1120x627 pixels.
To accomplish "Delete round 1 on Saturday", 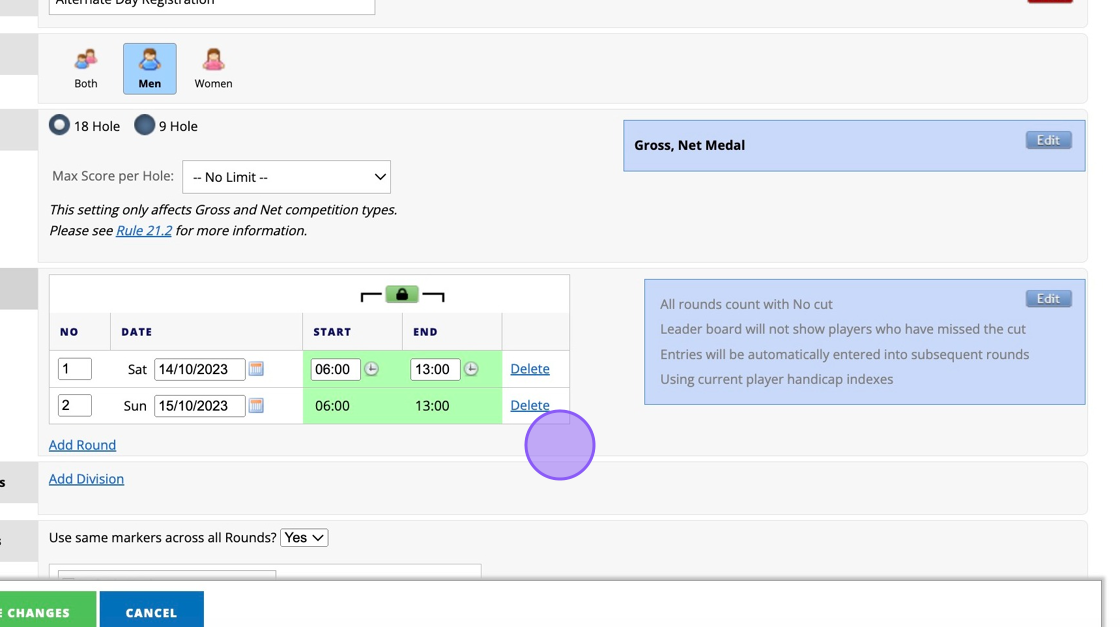I will [530, 369].
